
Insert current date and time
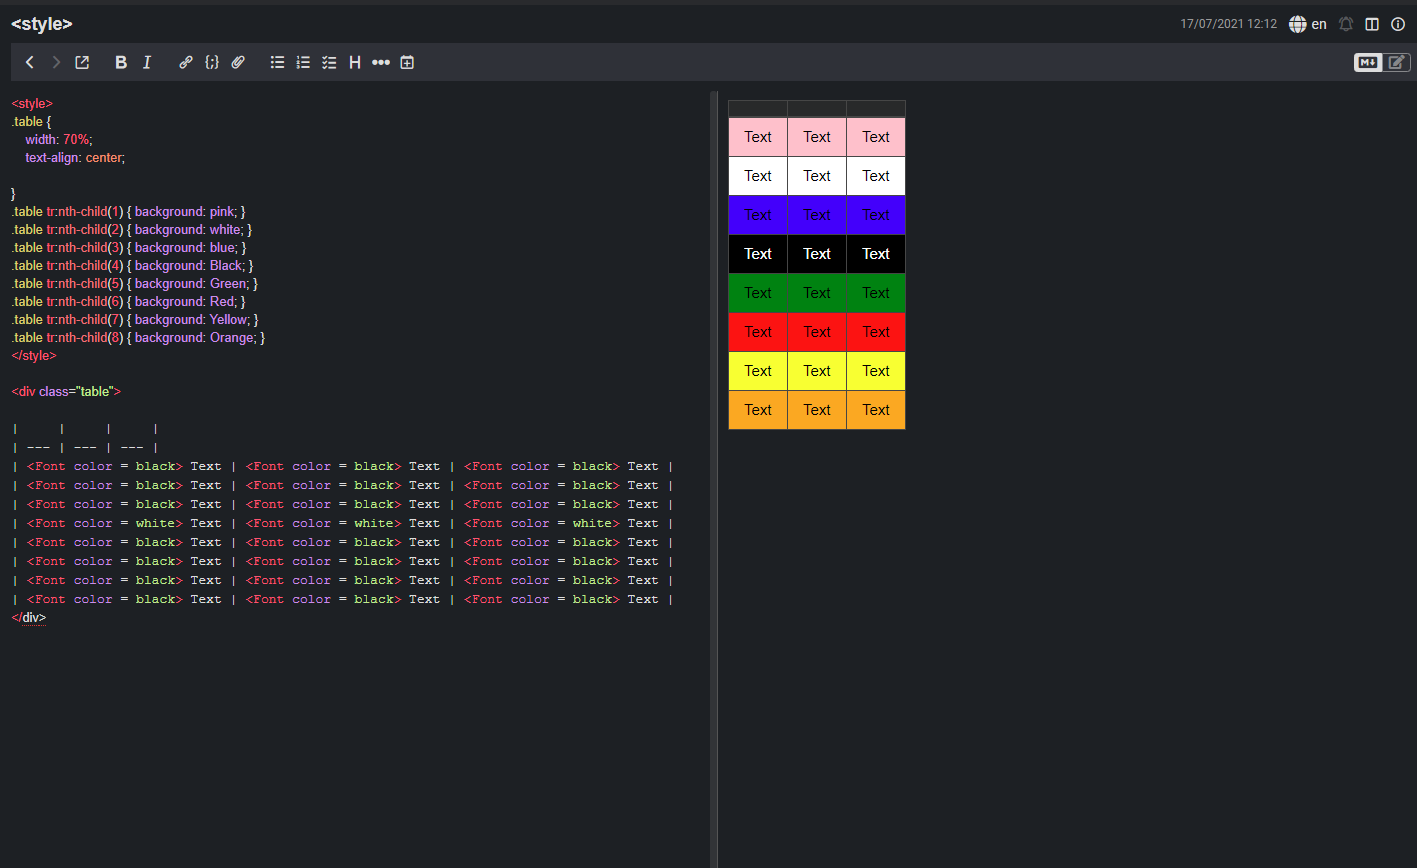point(407,62)
